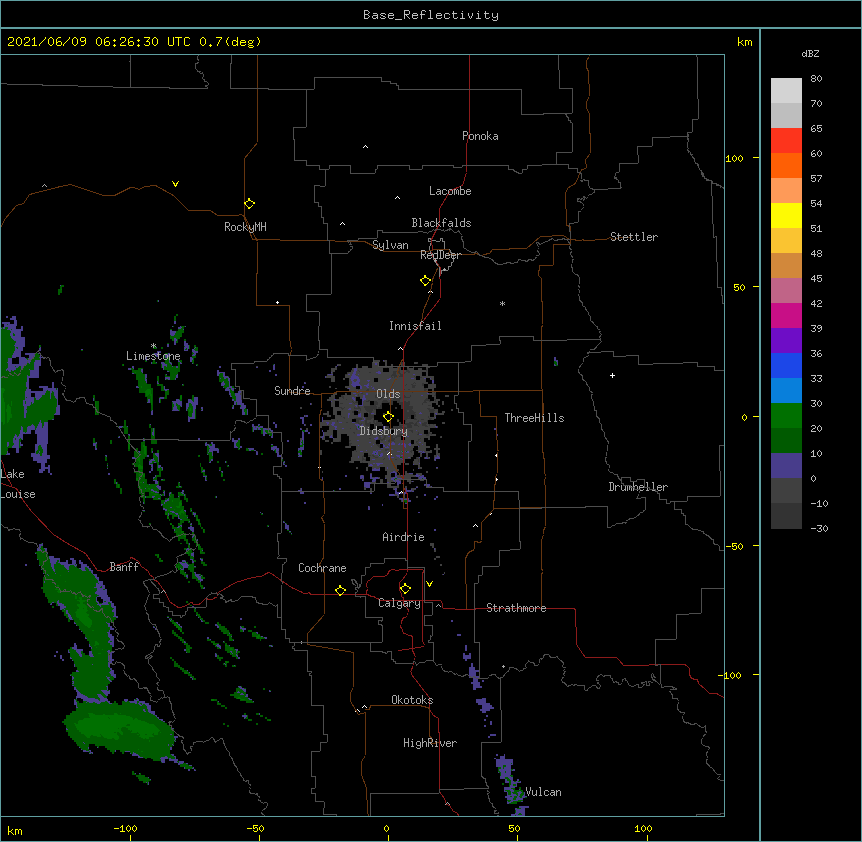Click the Vulcan label
This screenshot has width=862, height=842.
click(543, 792)
